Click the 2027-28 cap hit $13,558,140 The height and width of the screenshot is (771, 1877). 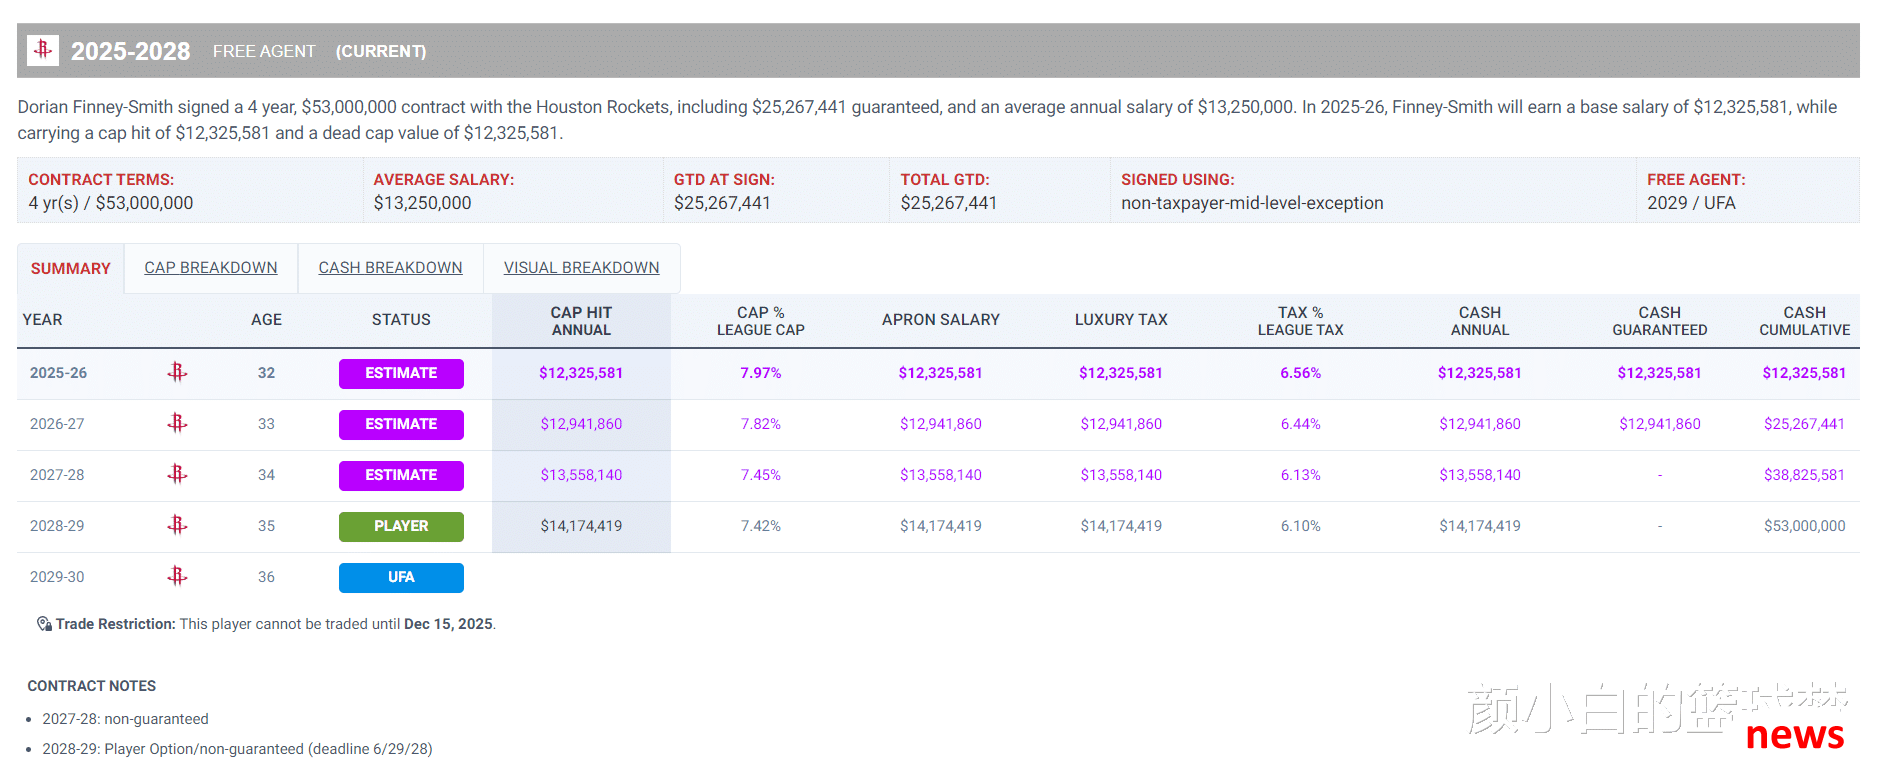click(581, 475)
